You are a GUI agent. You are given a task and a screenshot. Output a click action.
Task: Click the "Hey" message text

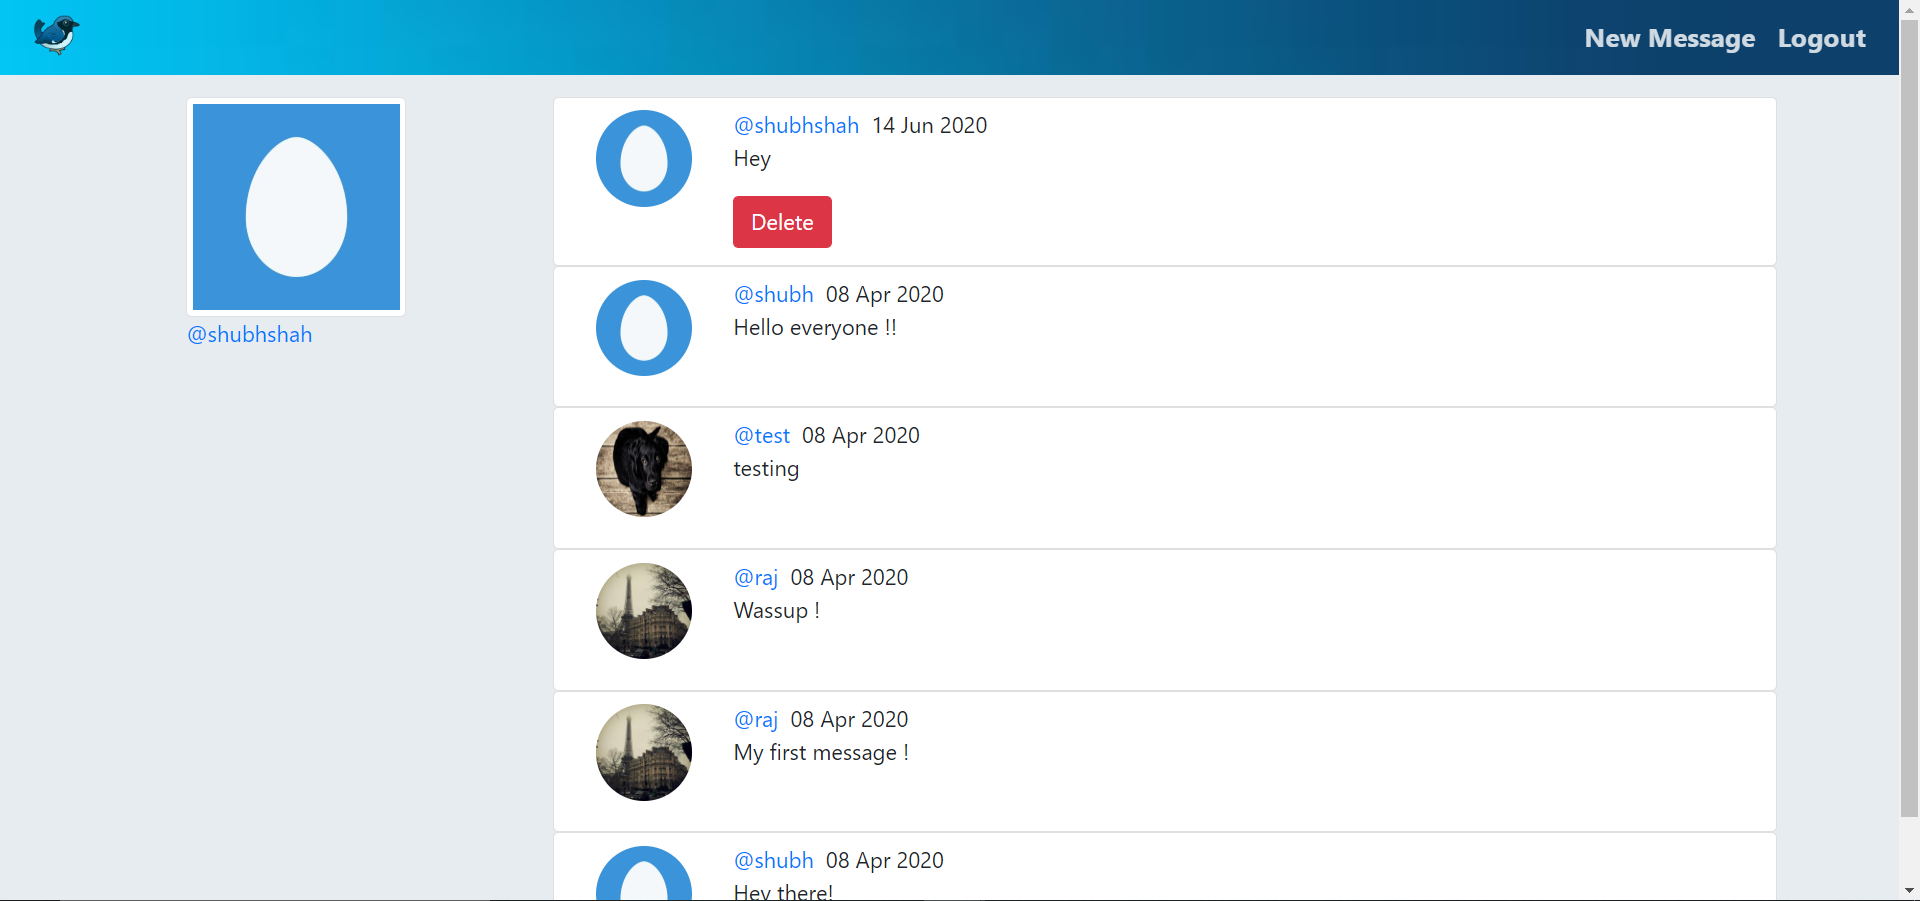[752, 158]
